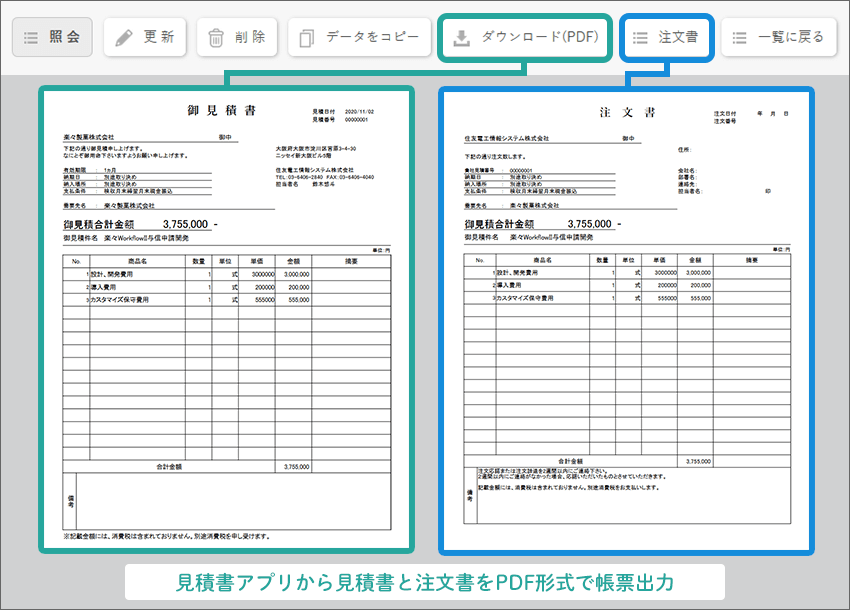
Task: Click the 御見積書 document title heading
Action: coord(221,111)
